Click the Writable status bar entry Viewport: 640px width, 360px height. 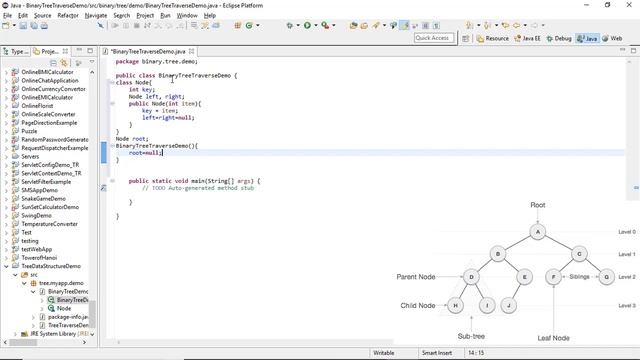tap(384, 353)
